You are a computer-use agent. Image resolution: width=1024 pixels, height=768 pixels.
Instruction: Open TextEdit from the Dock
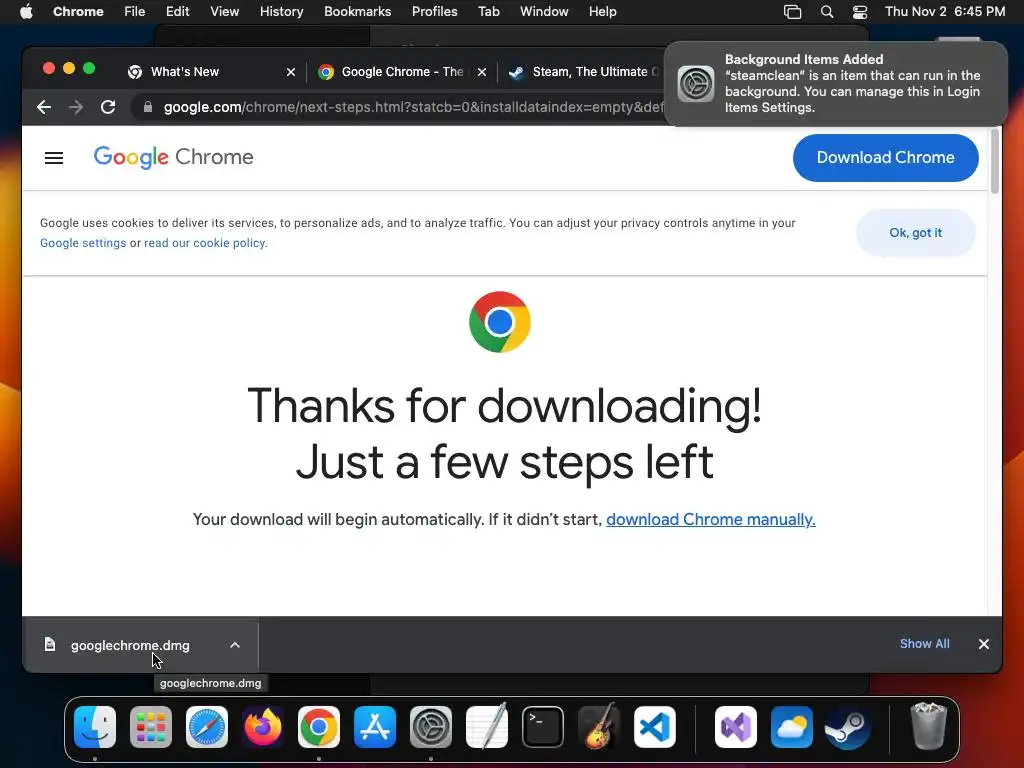[x=487, y=726]
